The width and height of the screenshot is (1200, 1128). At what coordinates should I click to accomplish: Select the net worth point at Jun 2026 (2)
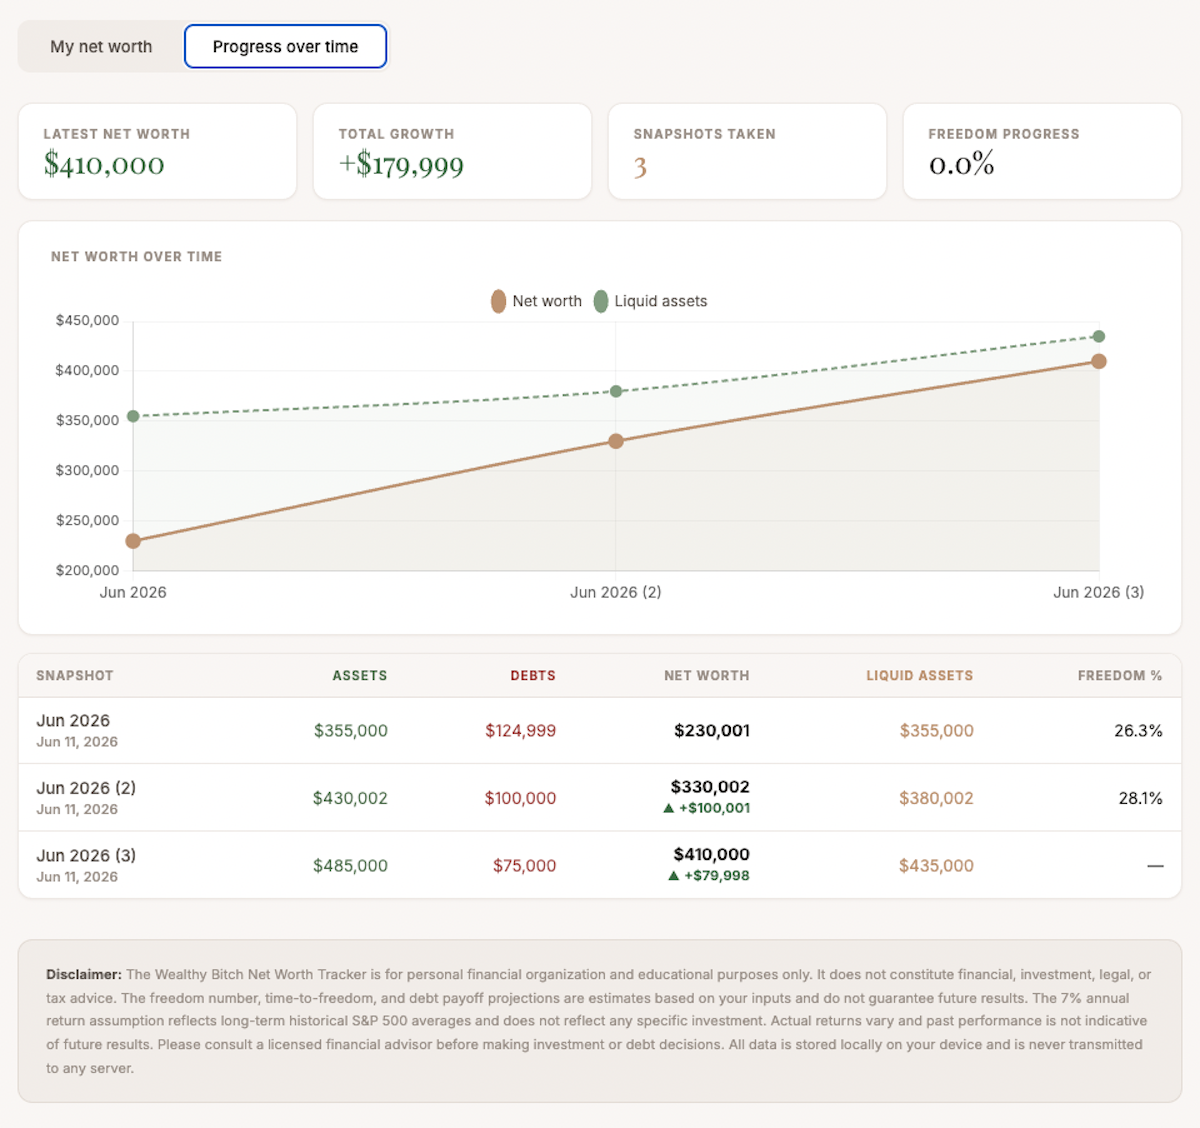point(616,441)
